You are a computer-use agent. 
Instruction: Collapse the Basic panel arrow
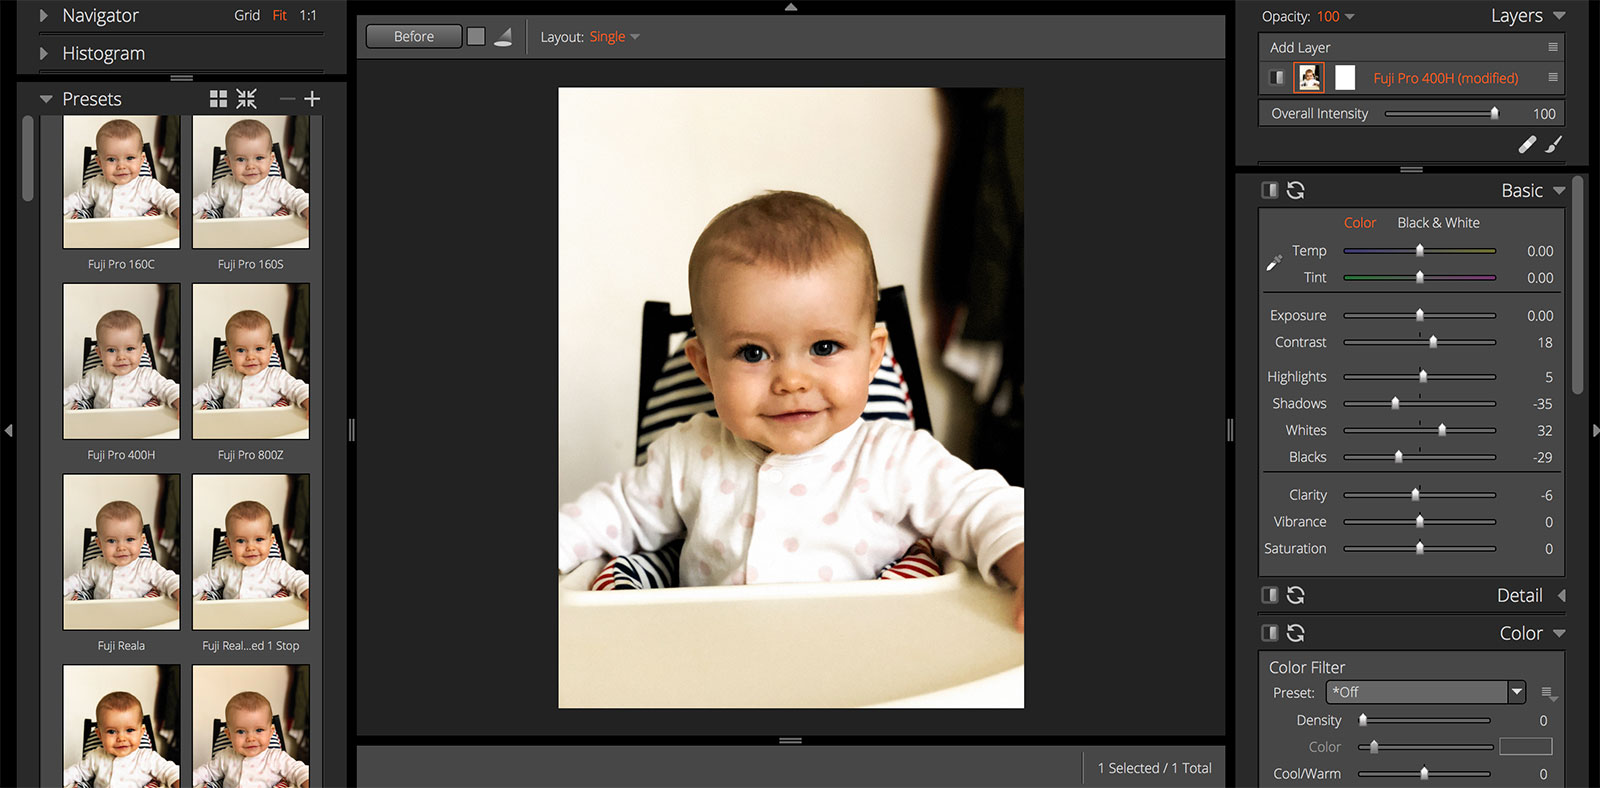click(x=1559, y=190)
